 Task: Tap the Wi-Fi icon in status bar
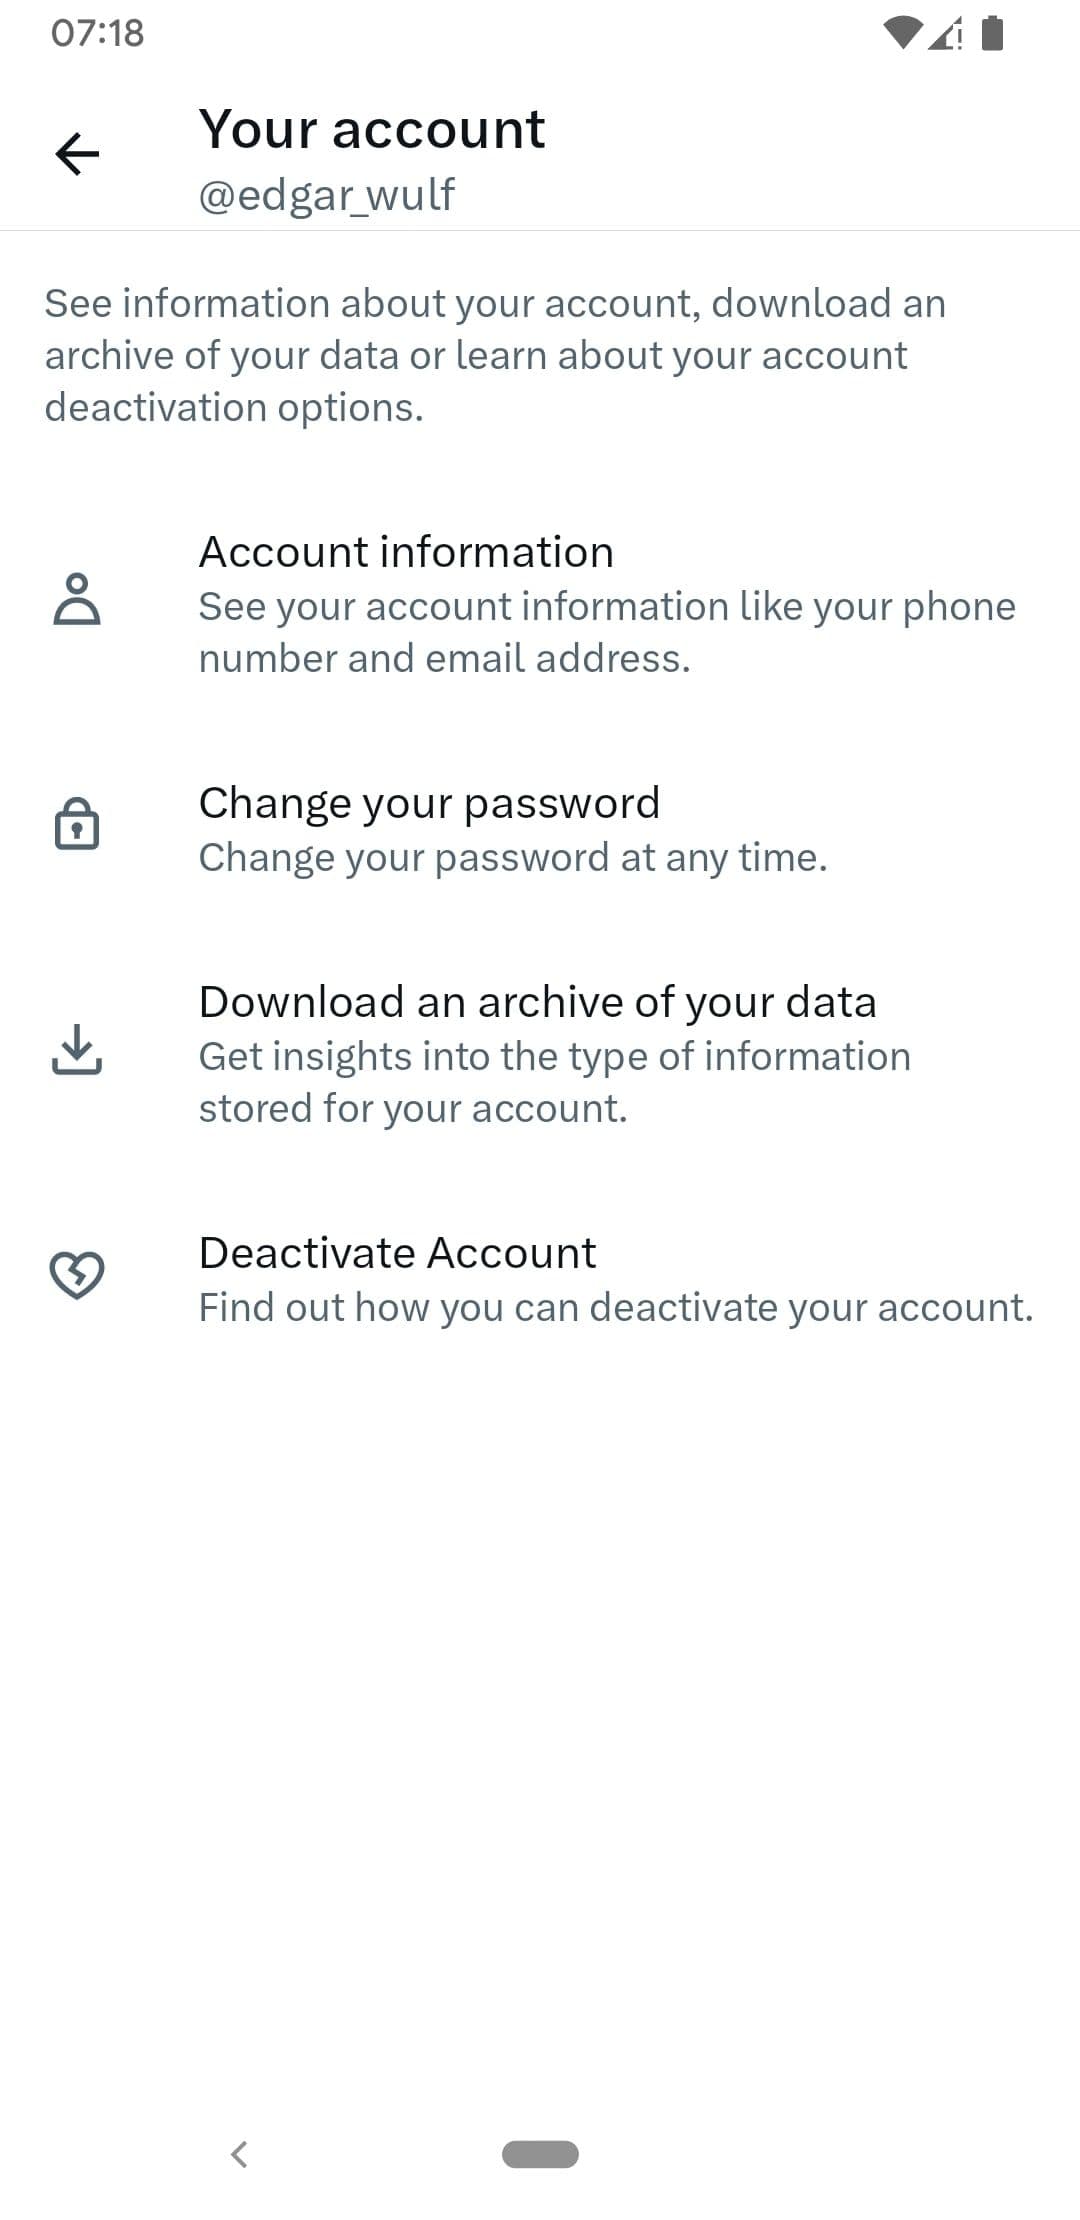(x=902, y=33)
